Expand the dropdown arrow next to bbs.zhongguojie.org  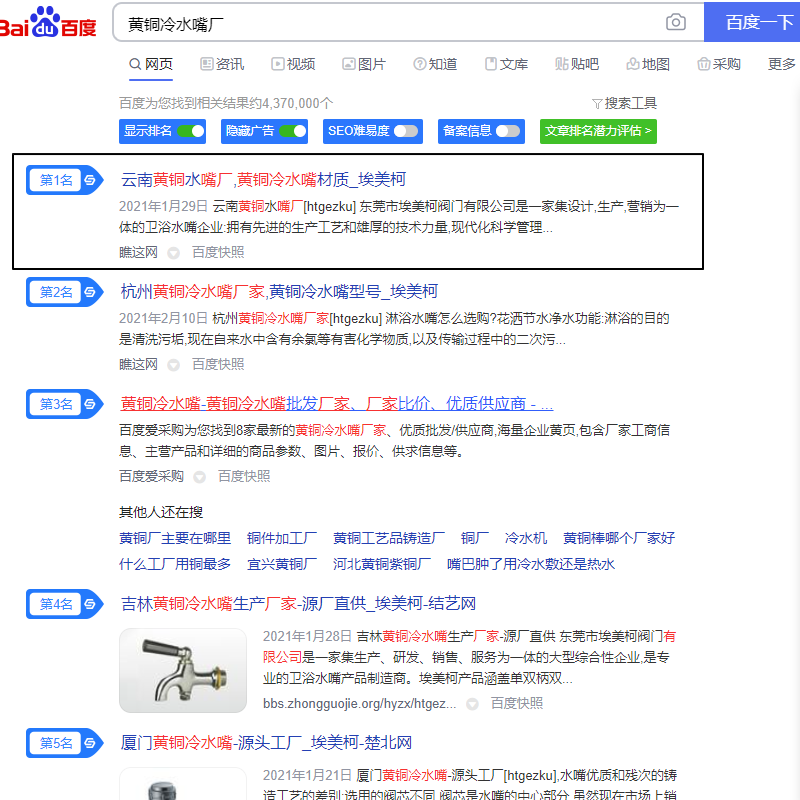(x=472, y=704)
